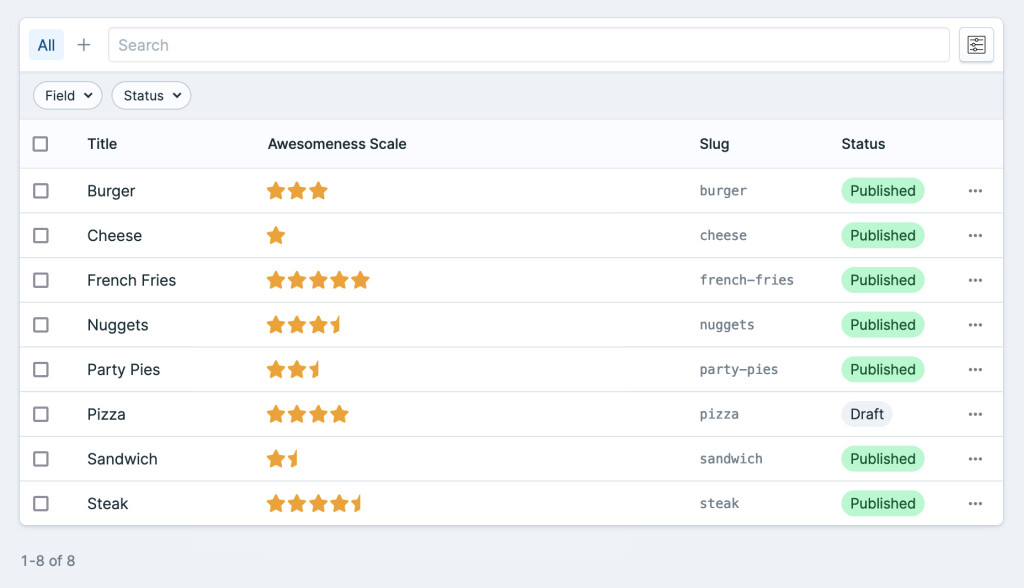This screenshot has height=588, width=1024.
Task: Click the Draft status badge for Pizza
Action: [866, 414]
